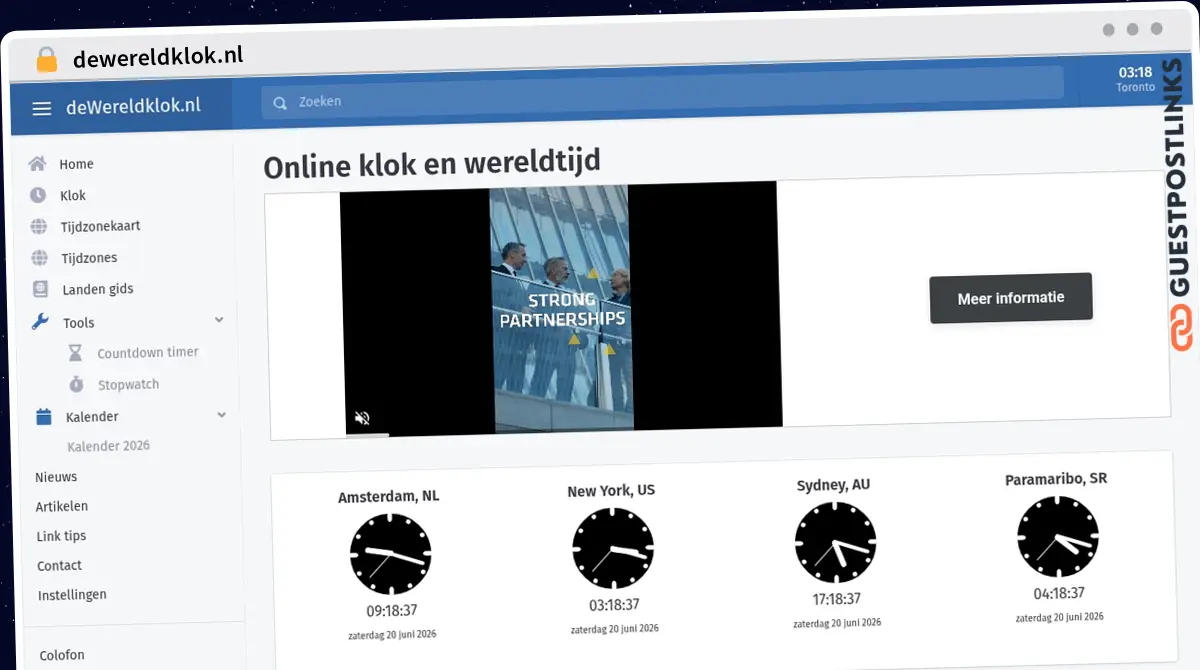This screenshot has height=670, width=1200.
Task: Click the deWereldklok.nl site logo
Action: [133, 106]
